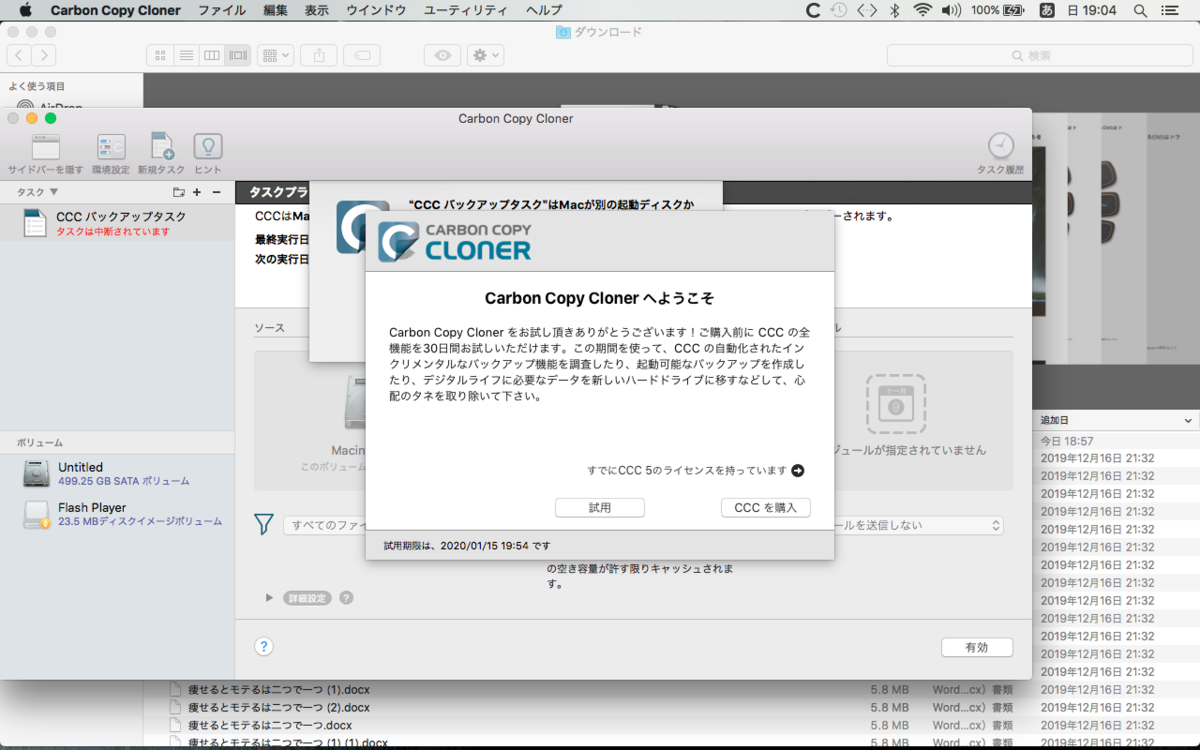Open the Finder action gear menu
The image size is (1200, 750).
[485, 55]
